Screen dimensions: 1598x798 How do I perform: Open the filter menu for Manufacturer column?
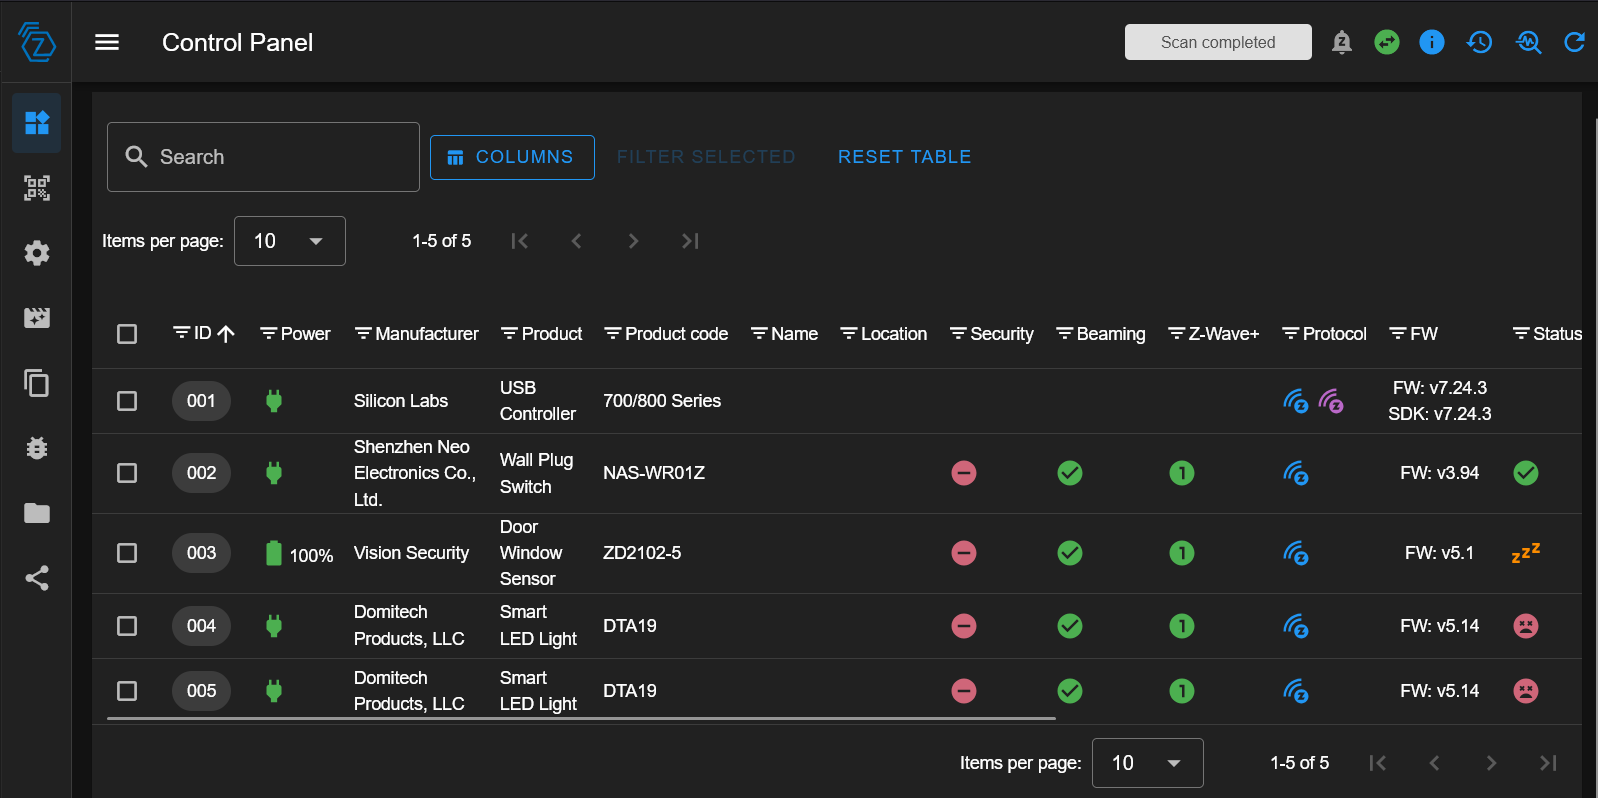click(x=363, y=334)
